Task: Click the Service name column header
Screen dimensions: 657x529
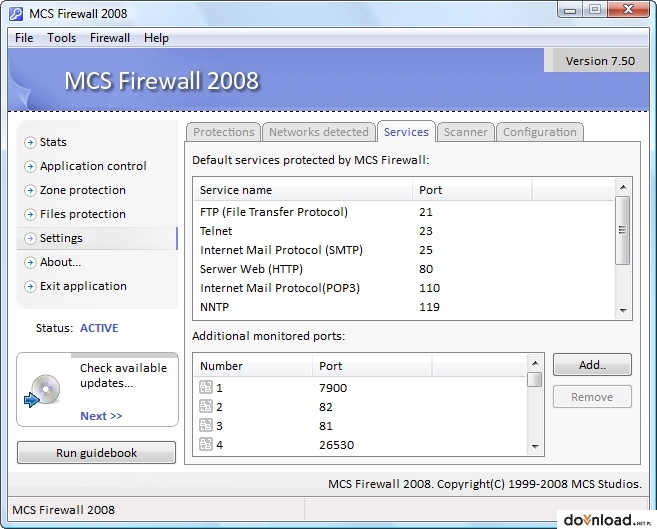Action: (303, 190)
